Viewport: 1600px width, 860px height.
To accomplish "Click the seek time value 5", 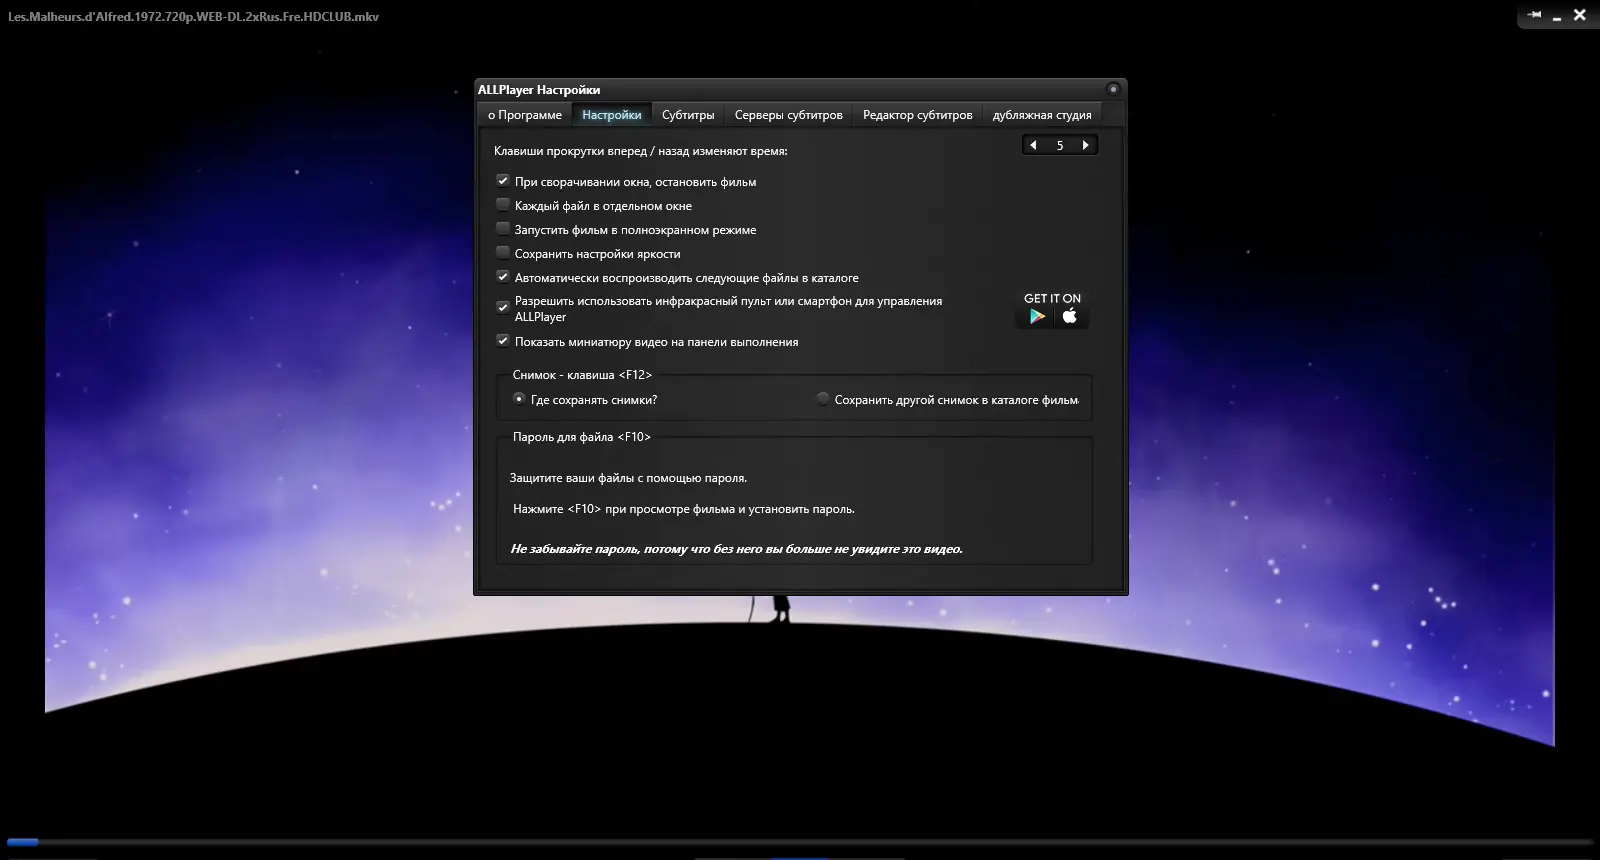I will pyautogui.click(x=1060, y=145).
